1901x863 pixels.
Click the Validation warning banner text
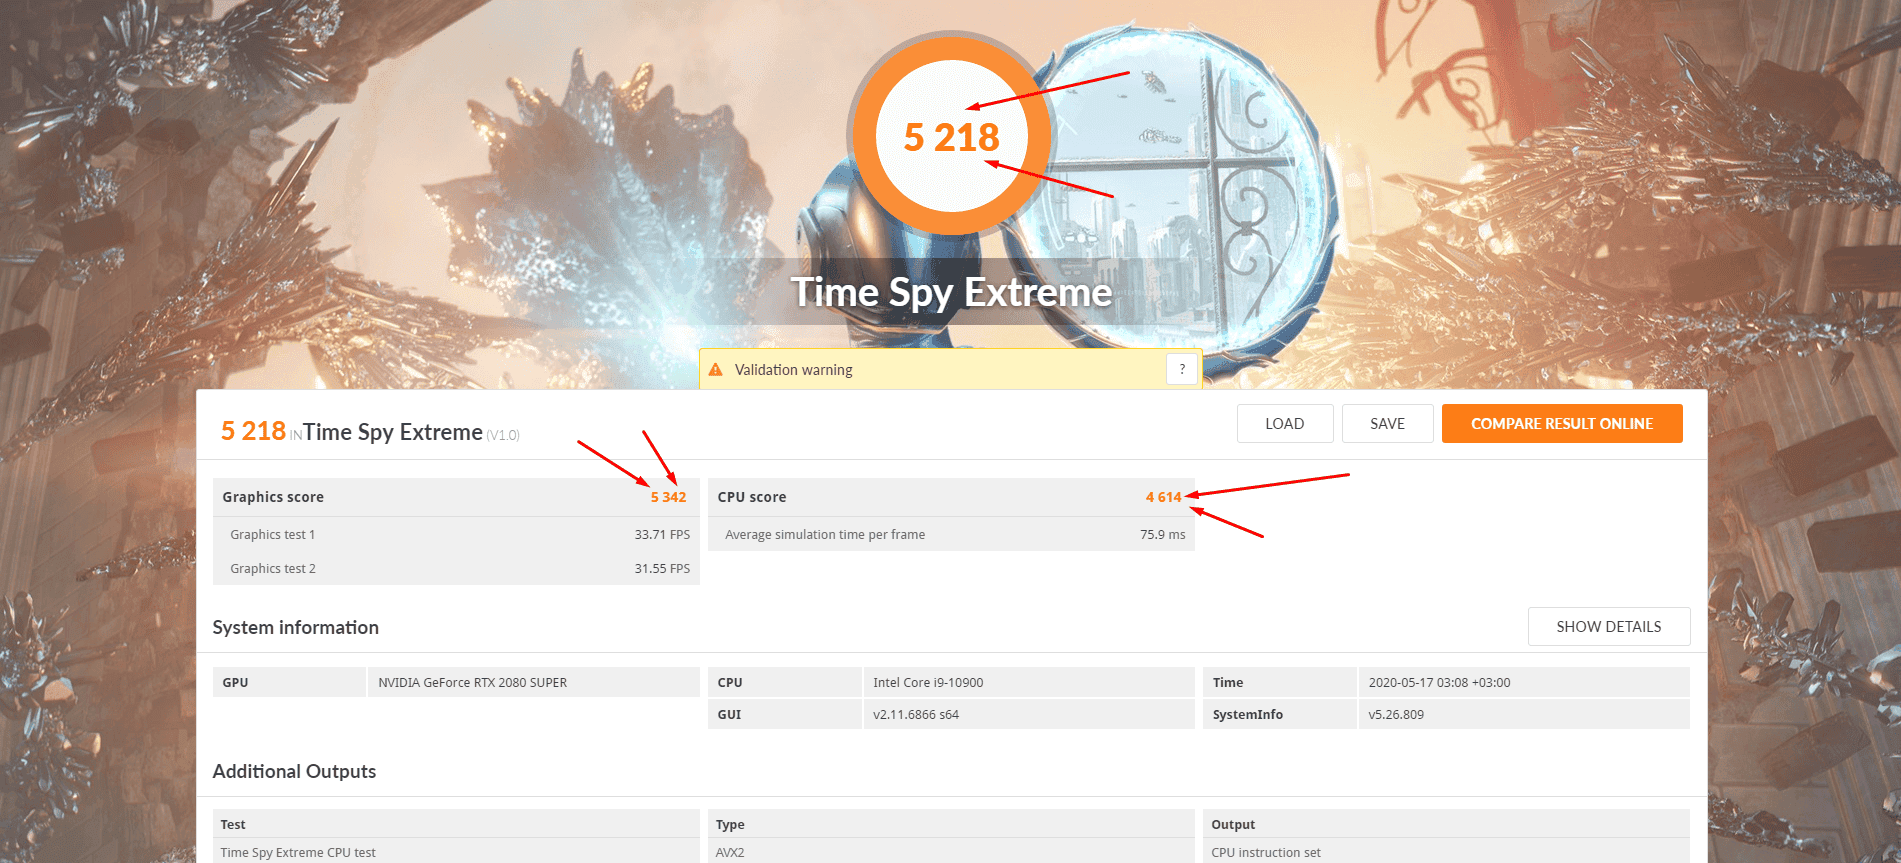click(793, 370)
